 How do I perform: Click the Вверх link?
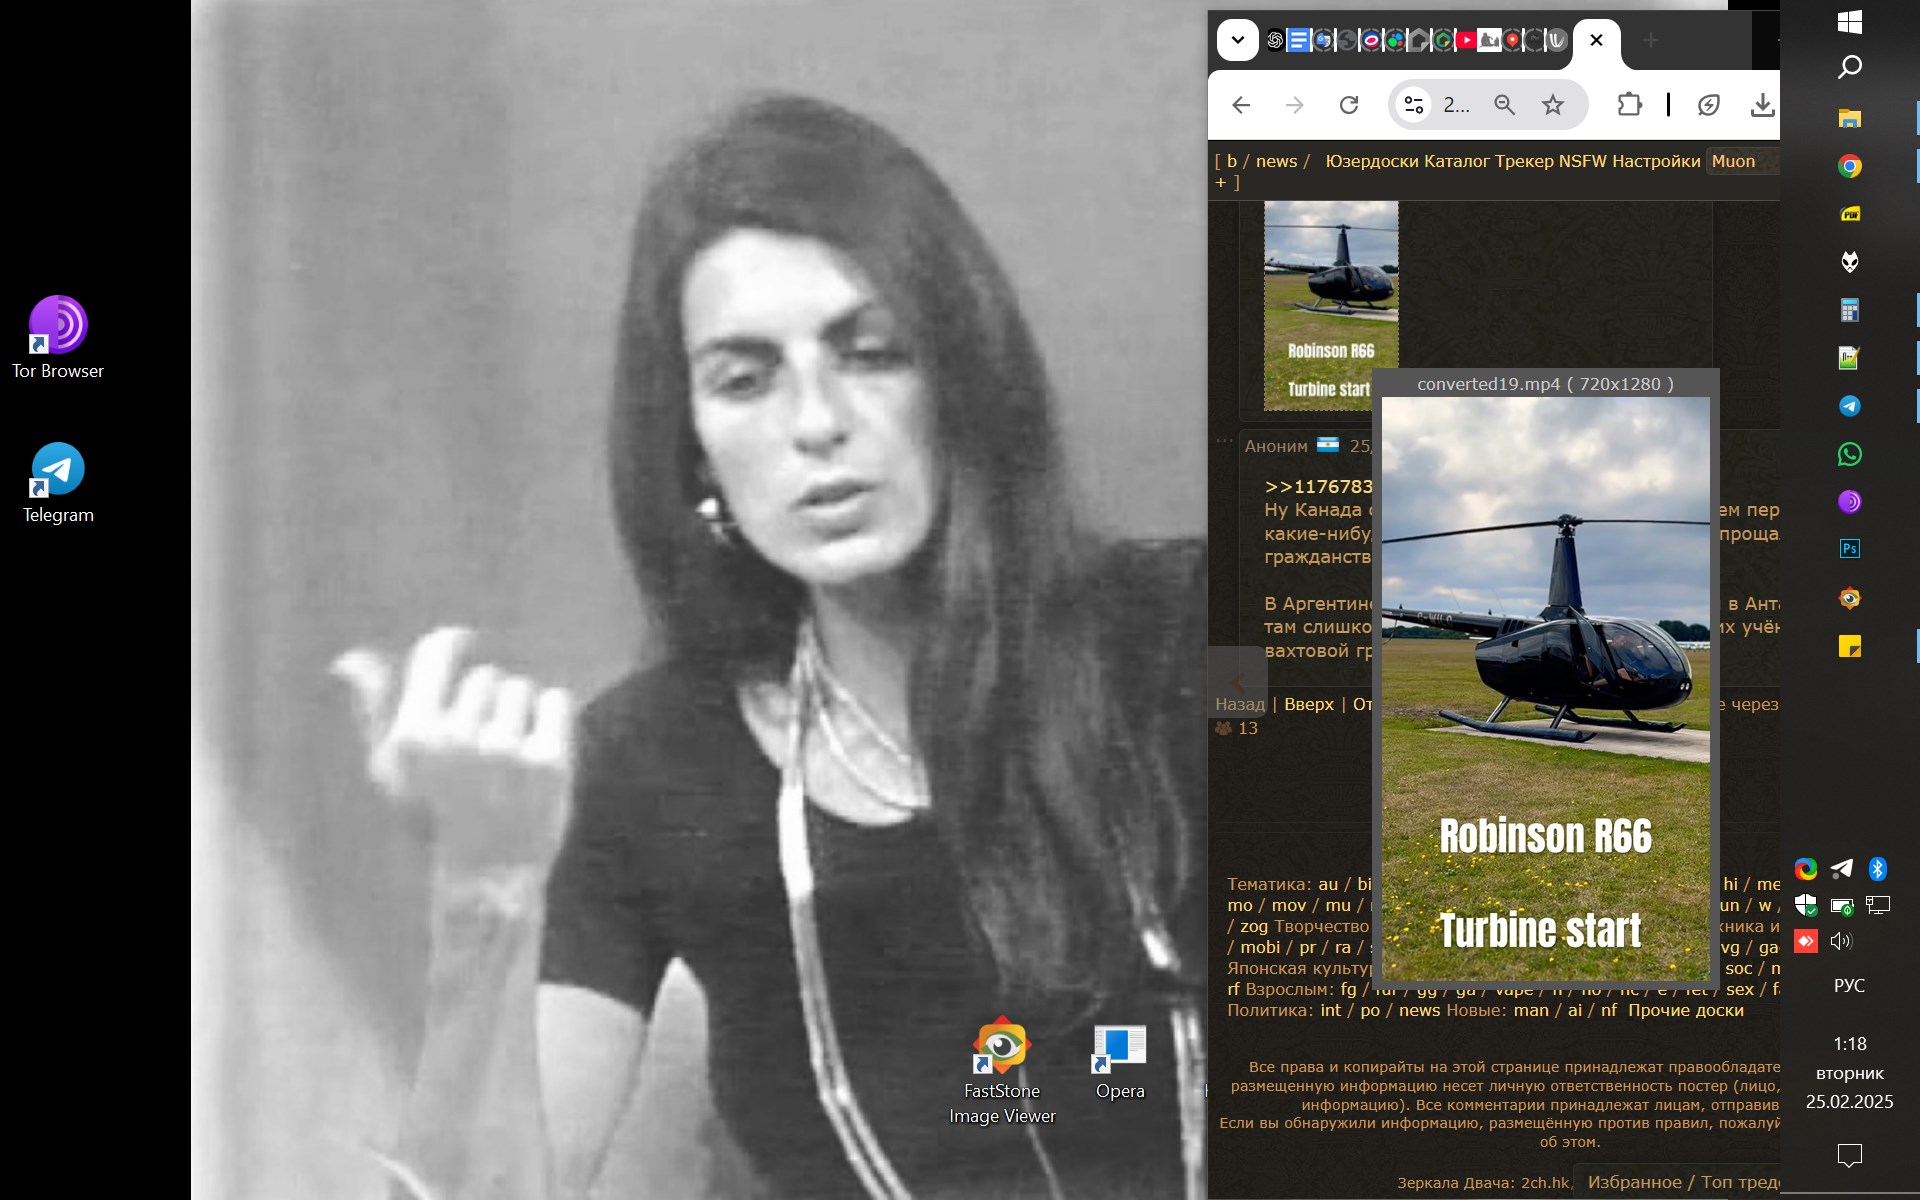(x=1308, y=704)
